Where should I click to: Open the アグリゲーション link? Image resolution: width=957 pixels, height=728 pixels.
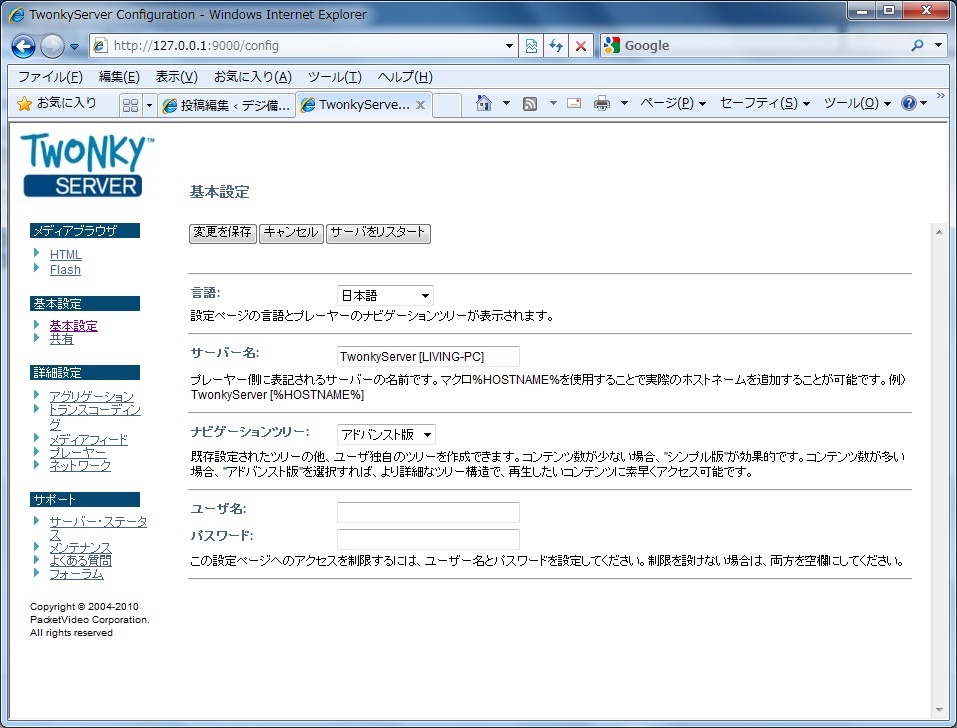click(92, 397)
